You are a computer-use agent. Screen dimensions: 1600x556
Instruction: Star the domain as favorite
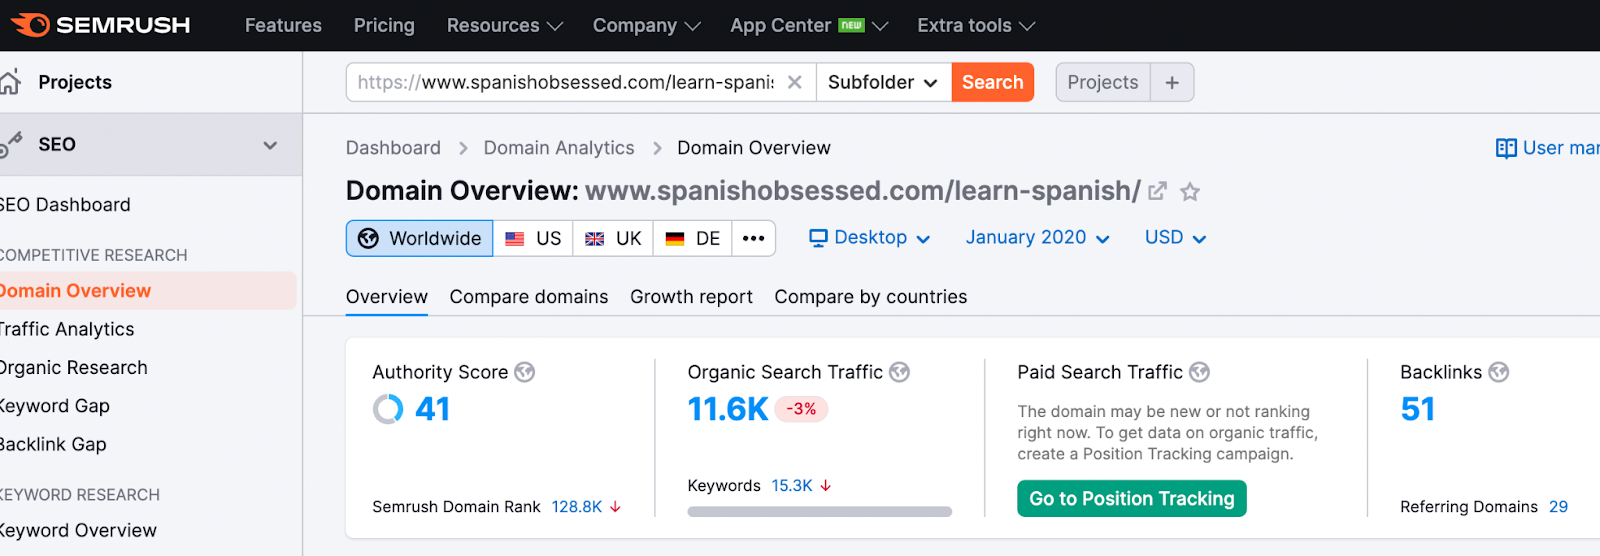click(x=1190, y=192)
